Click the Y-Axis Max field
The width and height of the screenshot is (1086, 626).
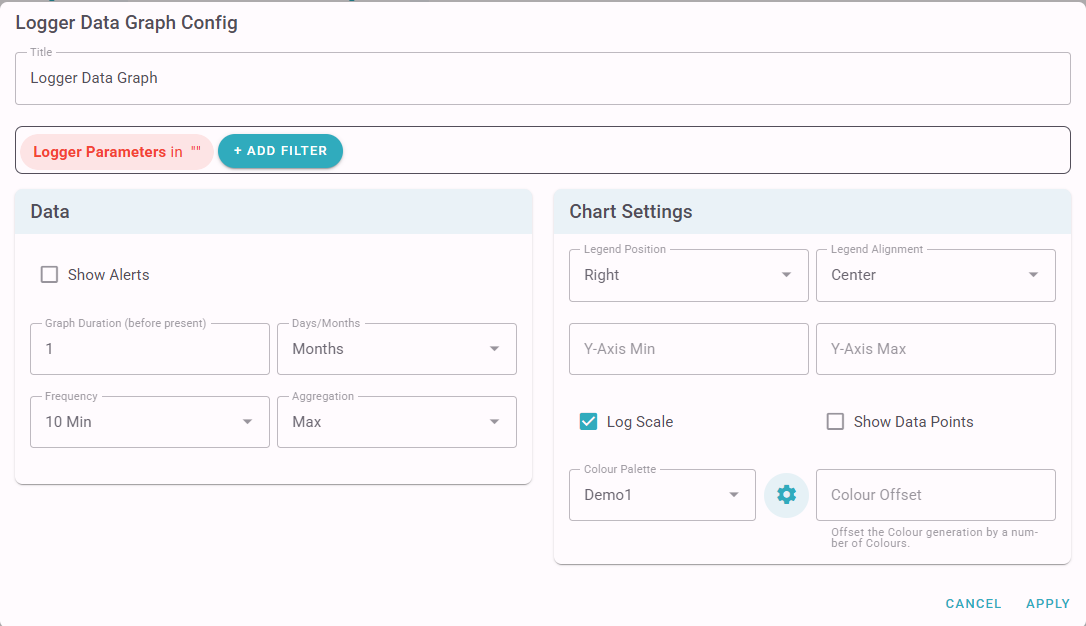[x=935, y=349]
